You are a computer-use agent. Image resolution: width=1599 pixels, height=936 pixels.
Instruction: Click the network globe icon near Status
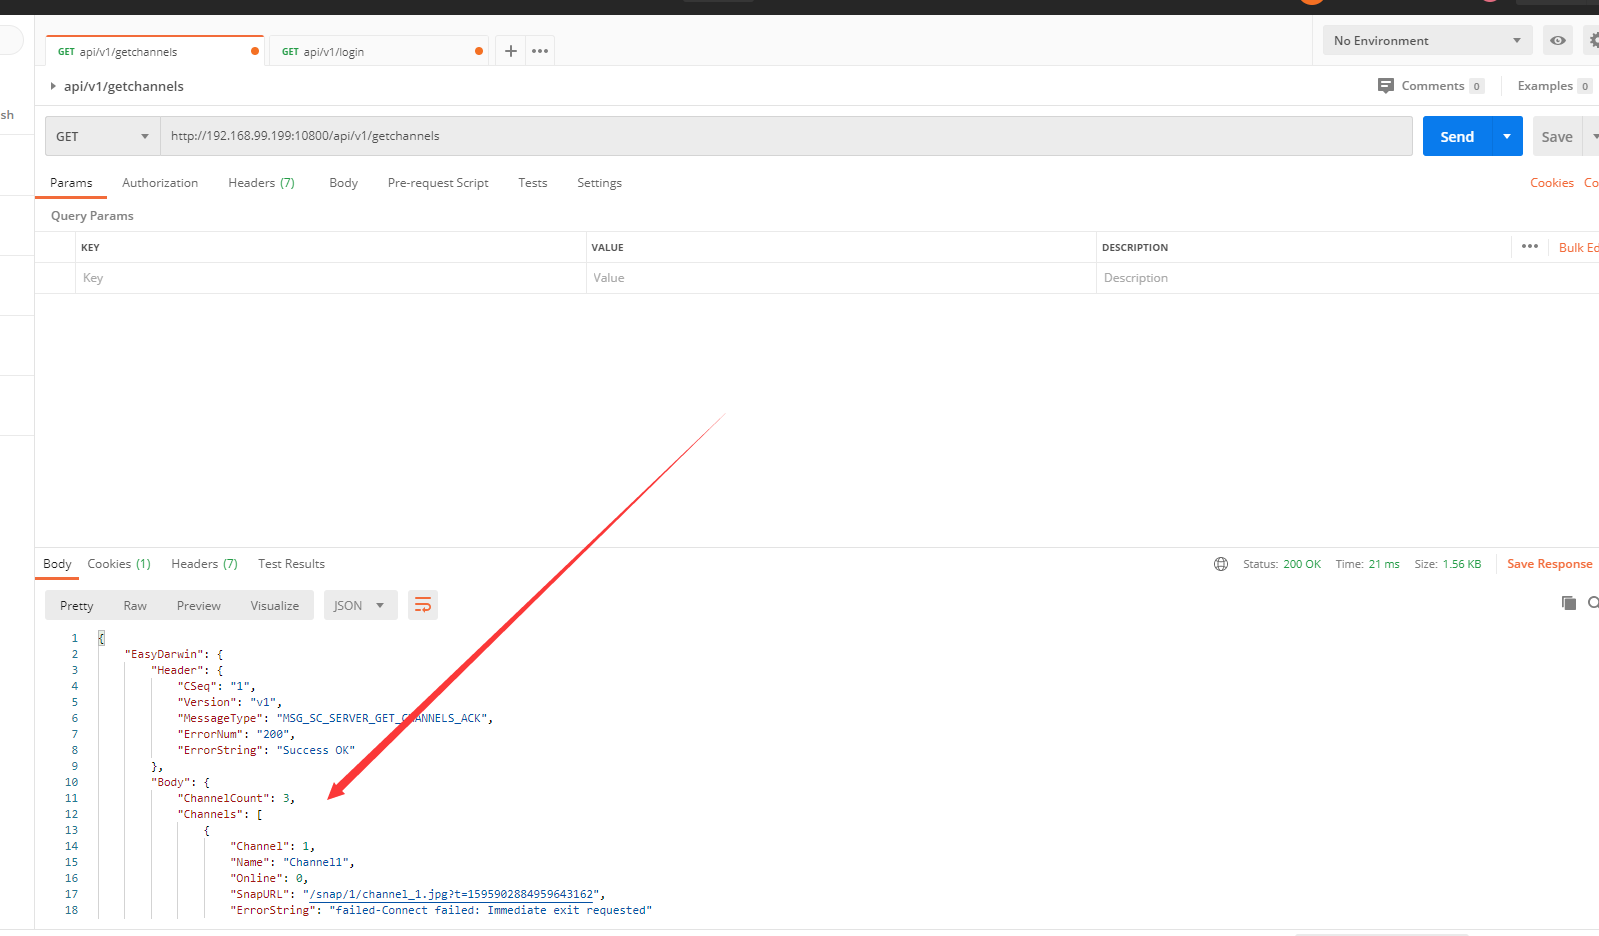pyautogui.click(x=1220, y=564)
